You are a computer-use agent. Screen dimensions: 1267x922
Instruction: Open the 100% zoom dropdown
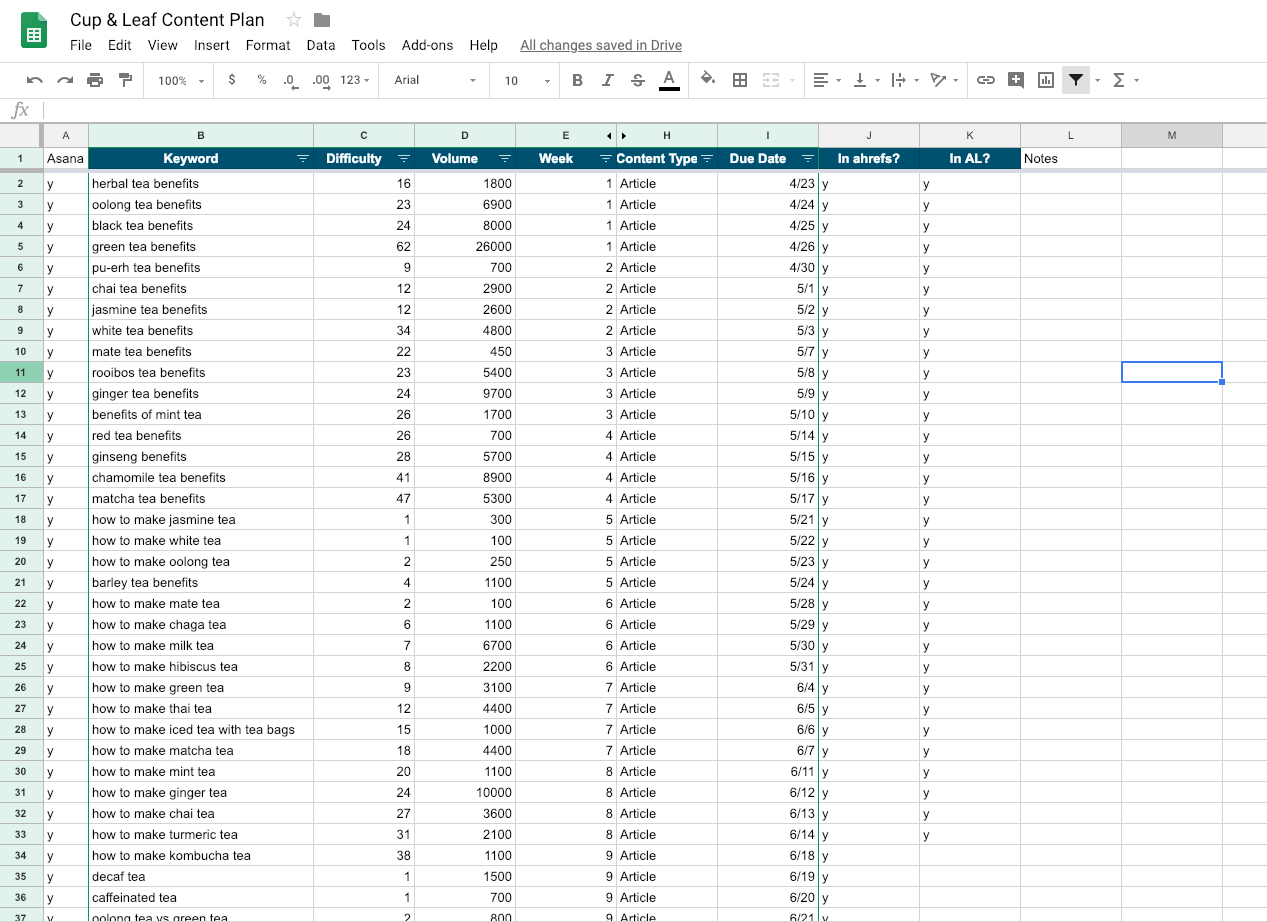[180, 80]
